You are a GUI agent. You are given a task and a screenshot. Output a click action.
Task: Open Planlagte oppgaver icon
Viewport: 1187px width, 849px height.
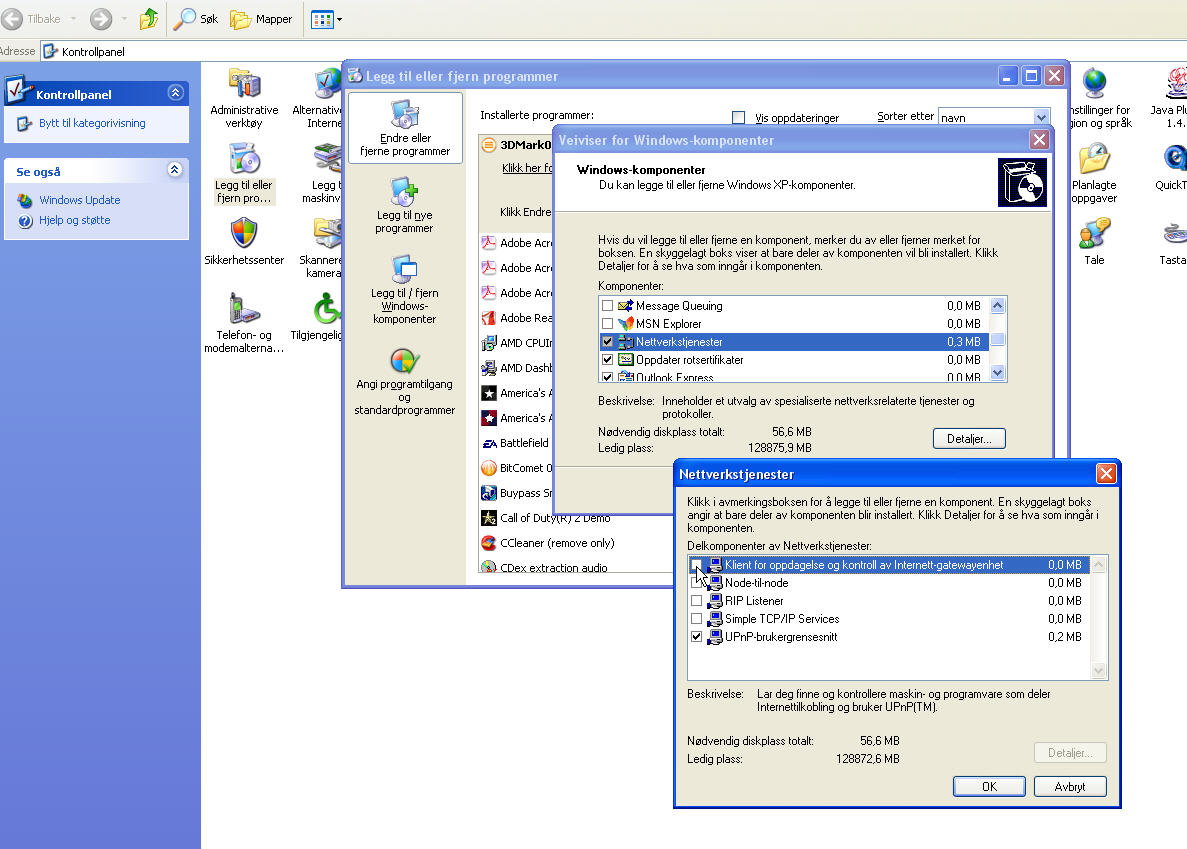(x=1094, y=173)
